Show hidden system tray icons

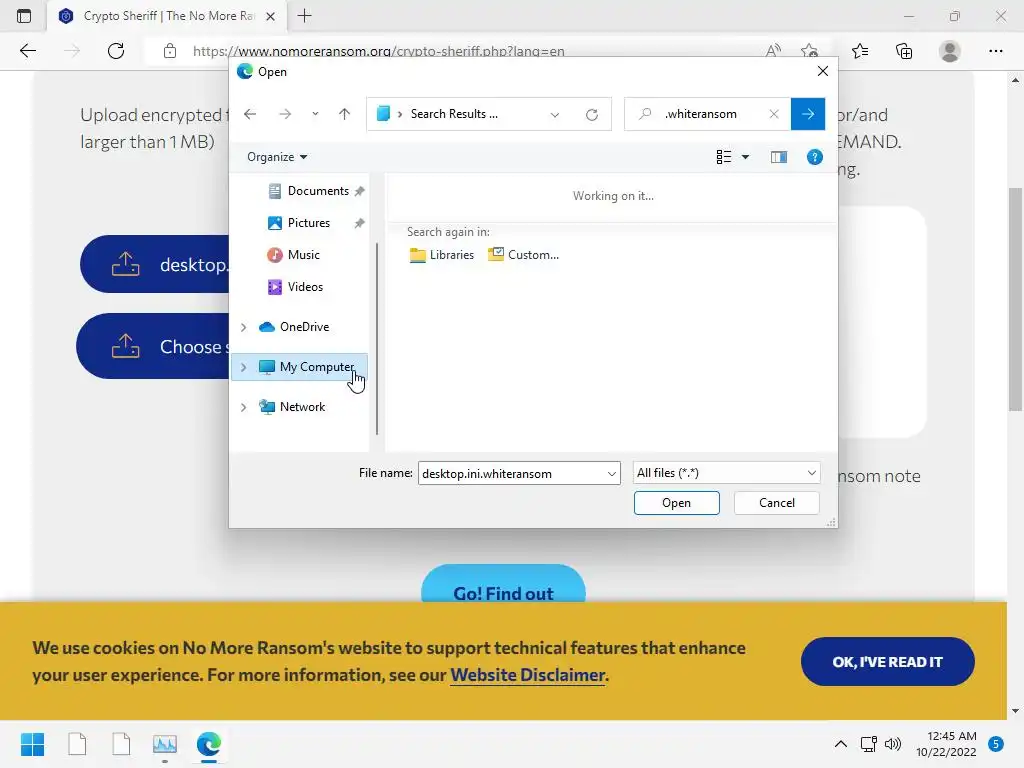tap(841, 744)
